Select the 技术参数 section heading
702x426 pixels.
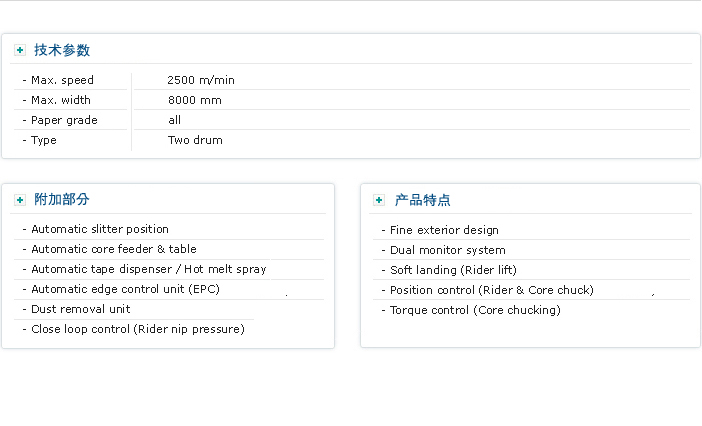(x=62, y=50)
